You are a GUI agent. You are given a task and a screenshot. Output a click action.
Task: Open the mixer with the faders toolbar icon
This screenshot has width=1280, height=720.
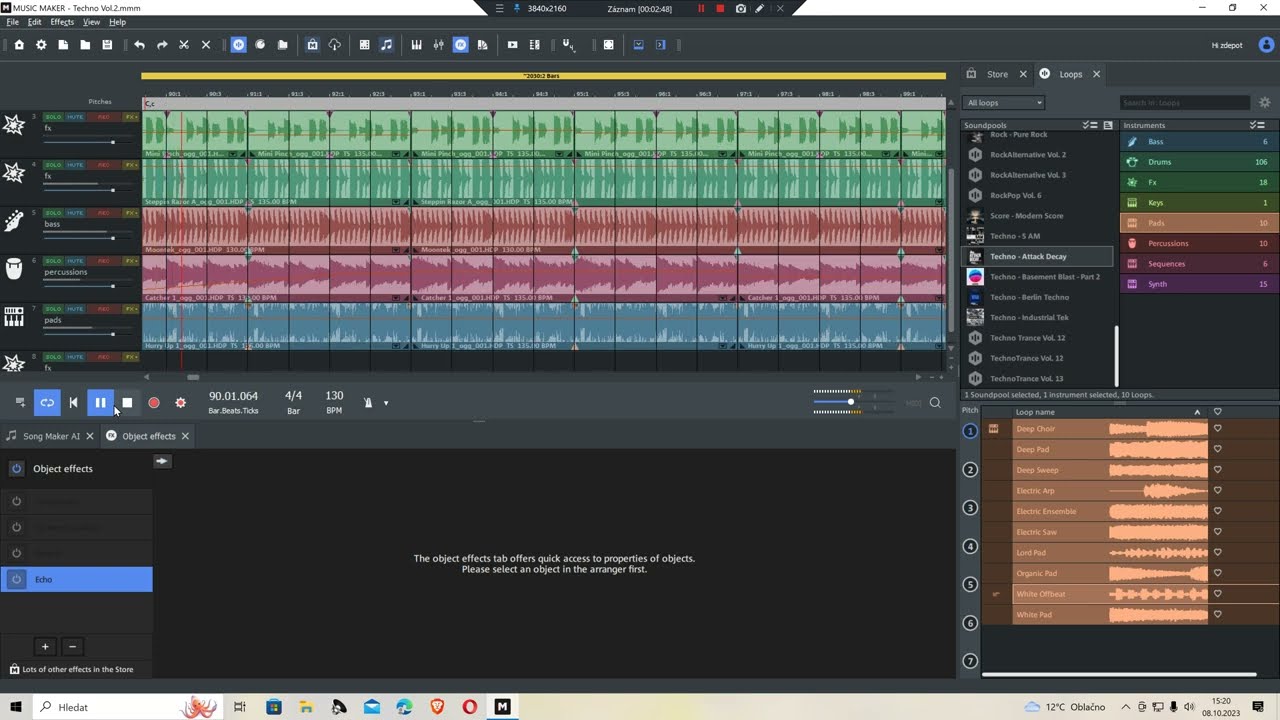[x=438, y=45]
